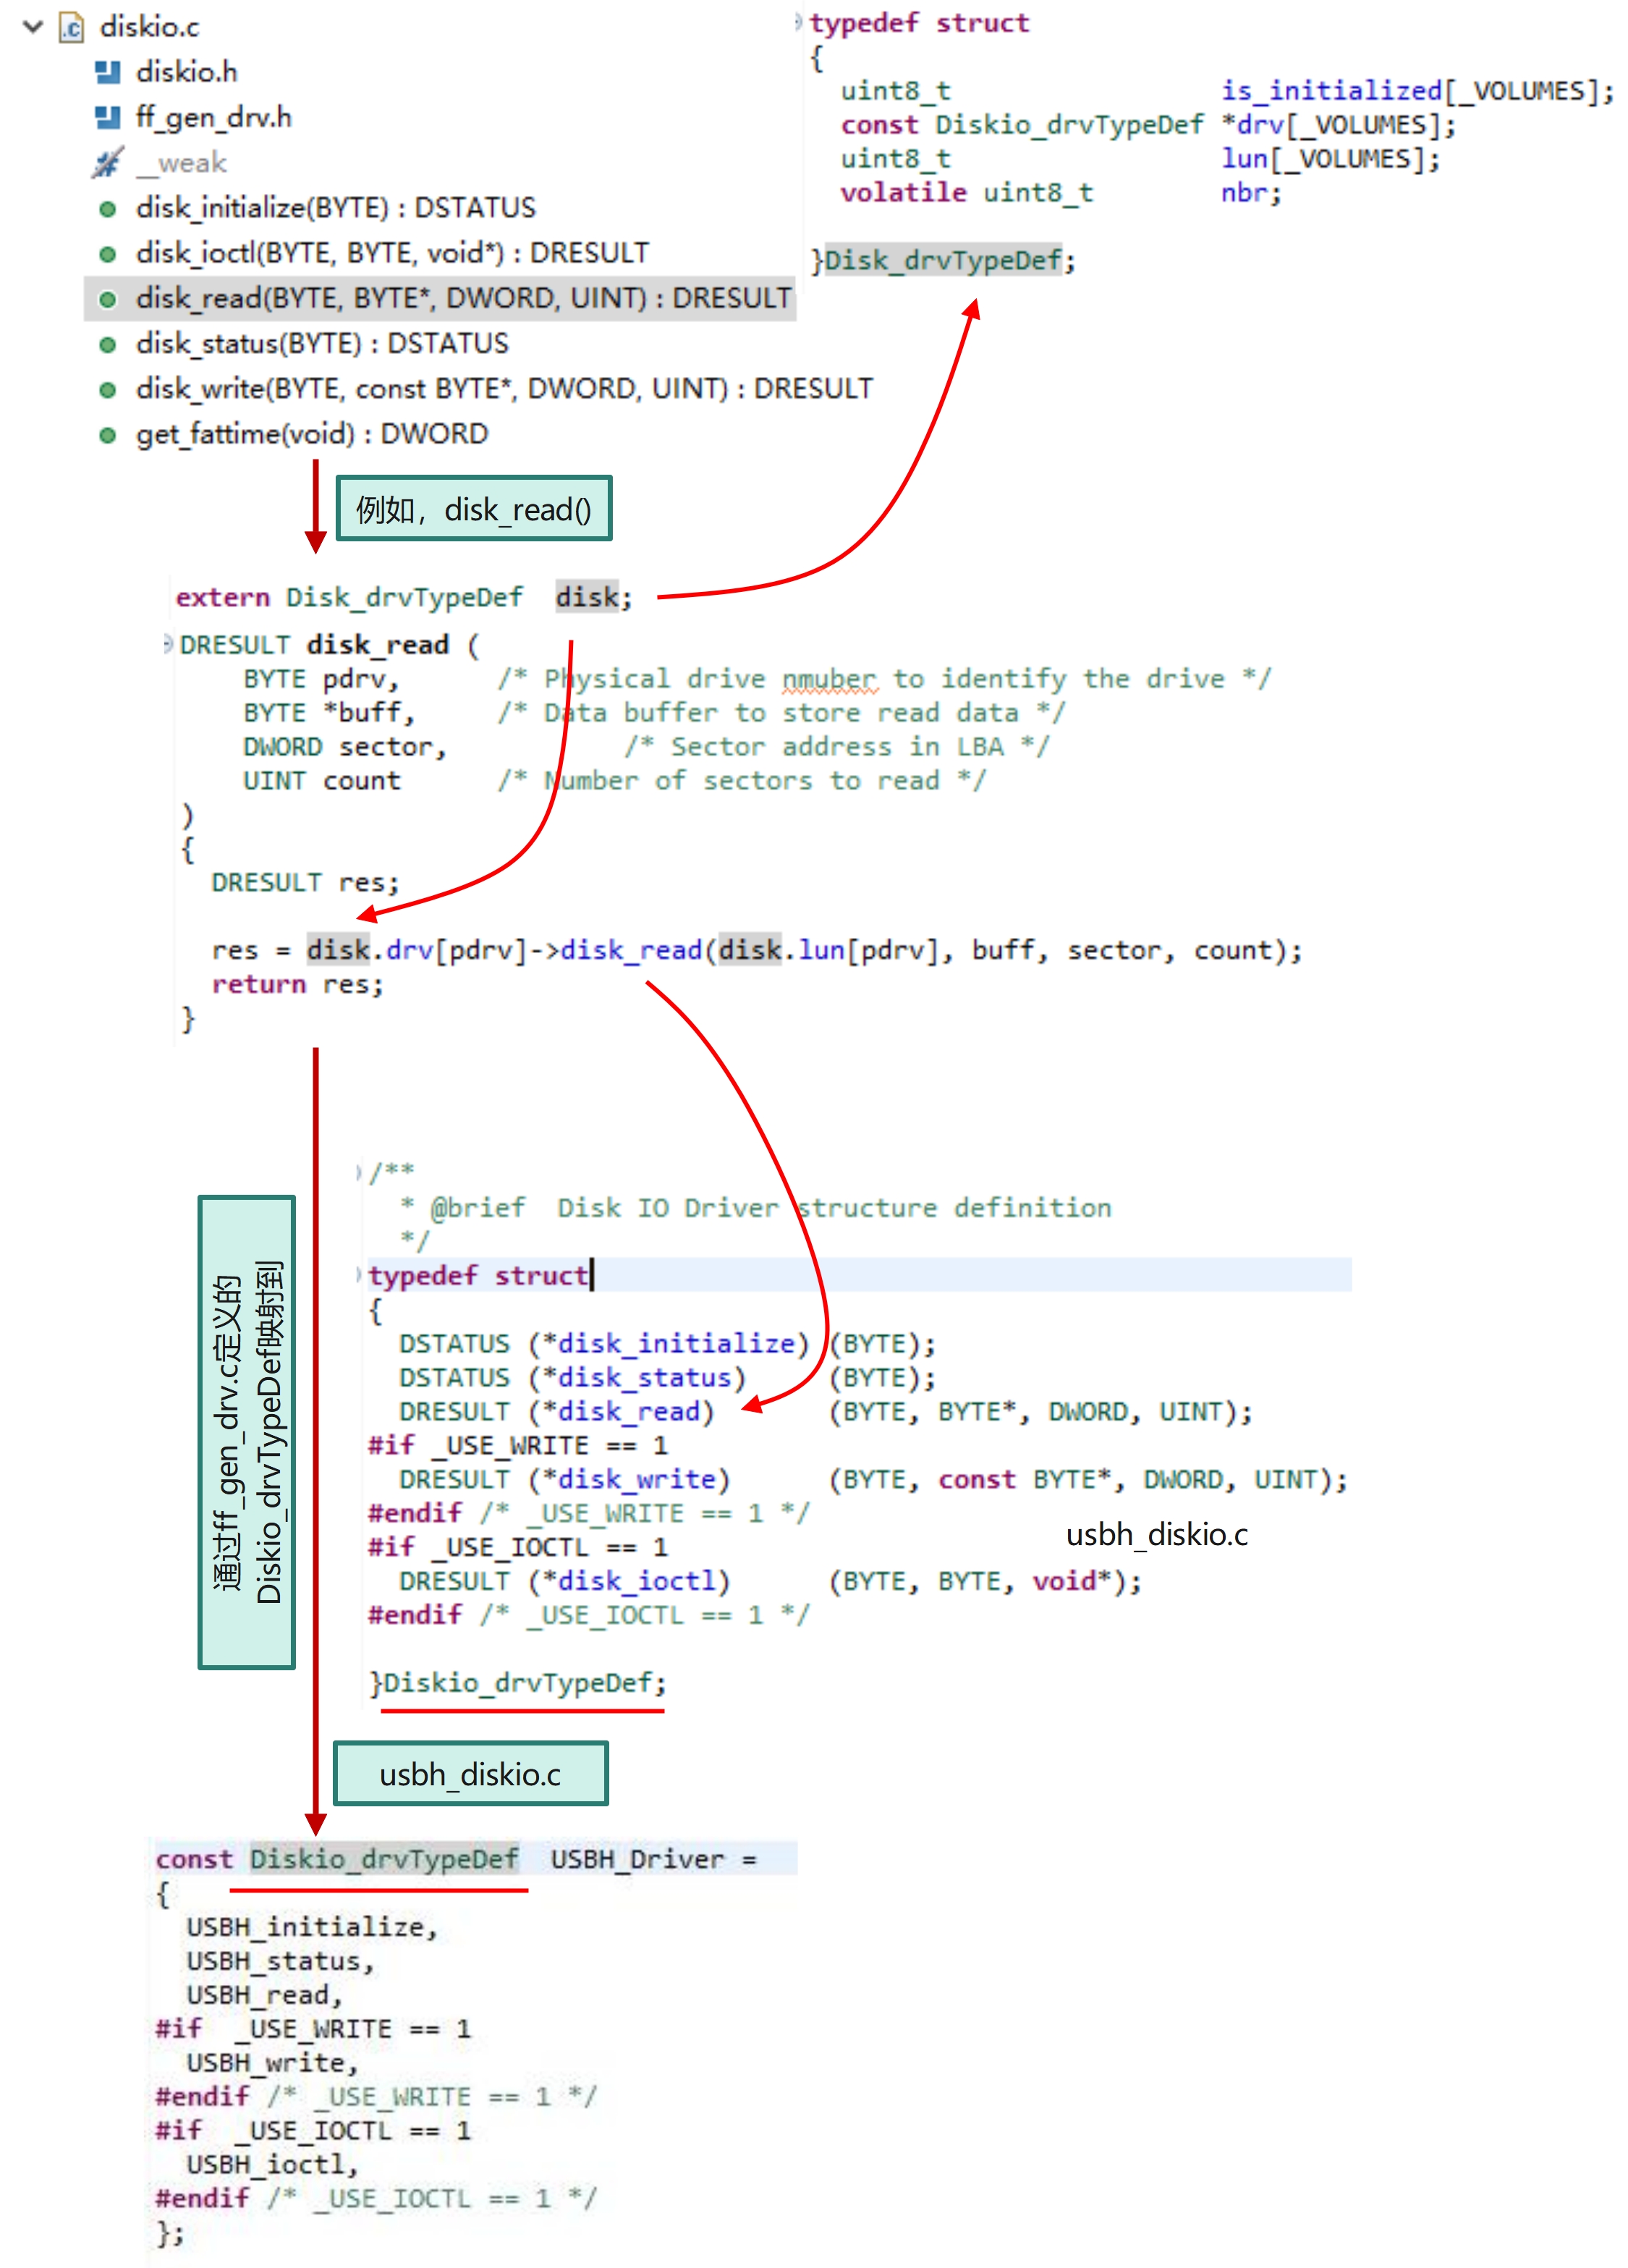
Task: Open diskio.h in the outline
Action: (x=186, y=72)
